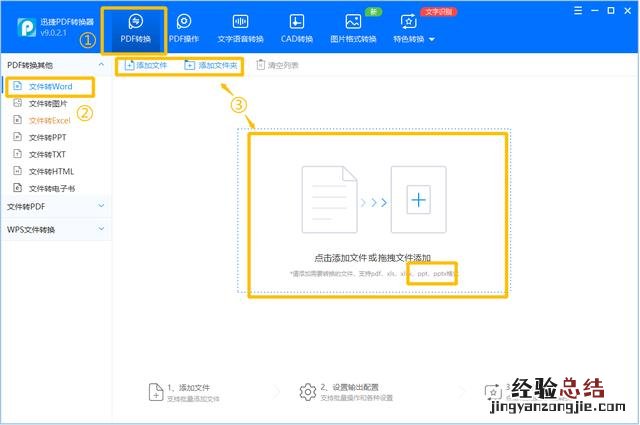Click the 文件转电子书 ebook icon
Viewport: 640px width, 425px height.
click(18, 187)
